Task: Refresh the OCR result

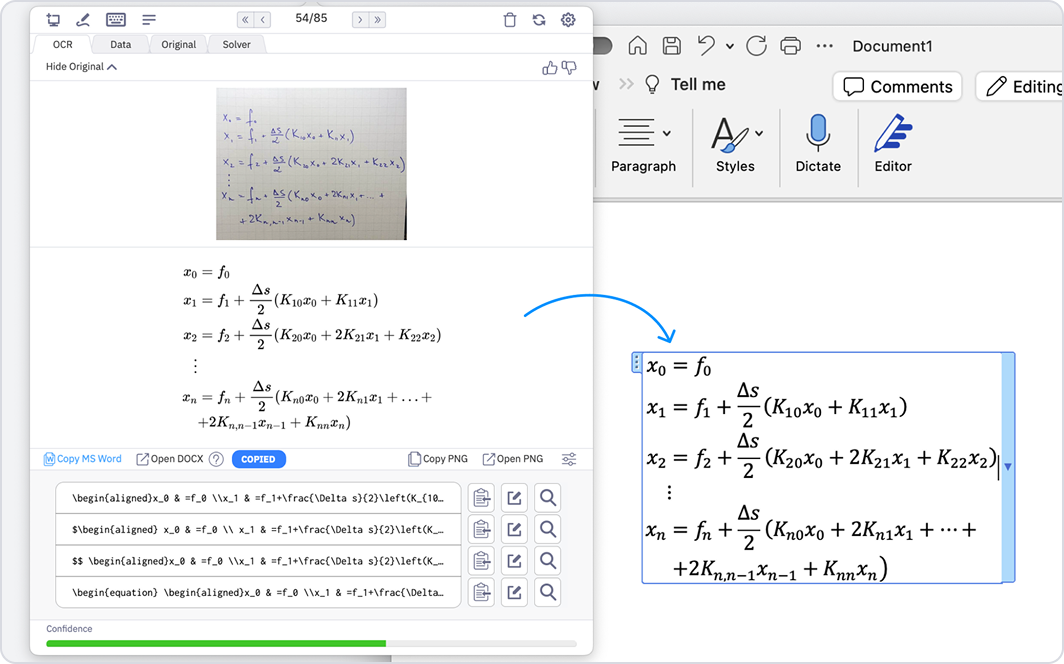Action: [x=539, y=20]
